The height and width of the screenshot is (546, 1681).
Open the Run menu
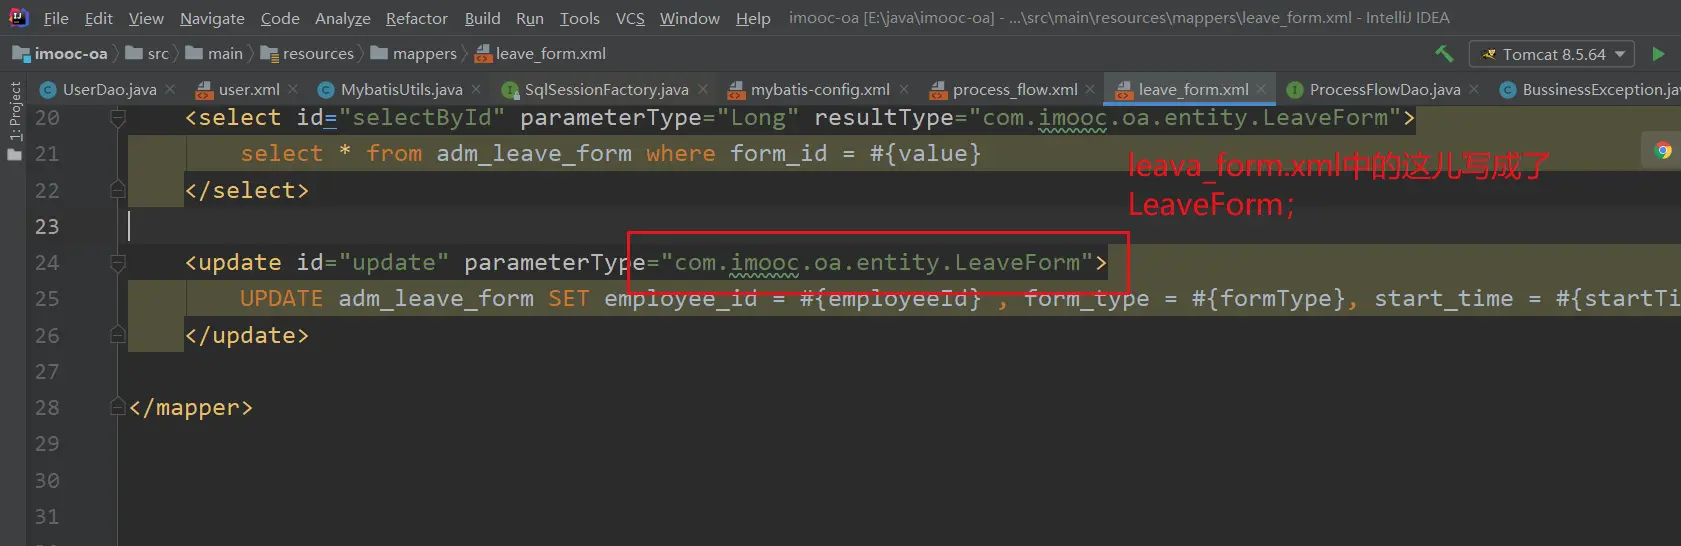(x=530, y=18)
